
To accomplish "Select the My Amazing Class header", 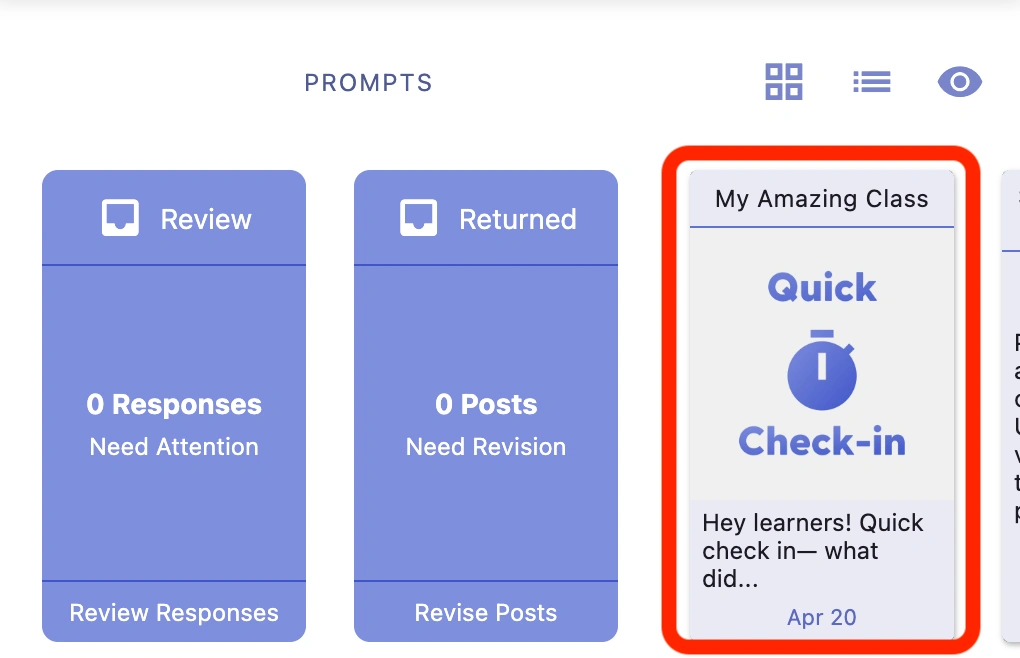I will point(822,198).
